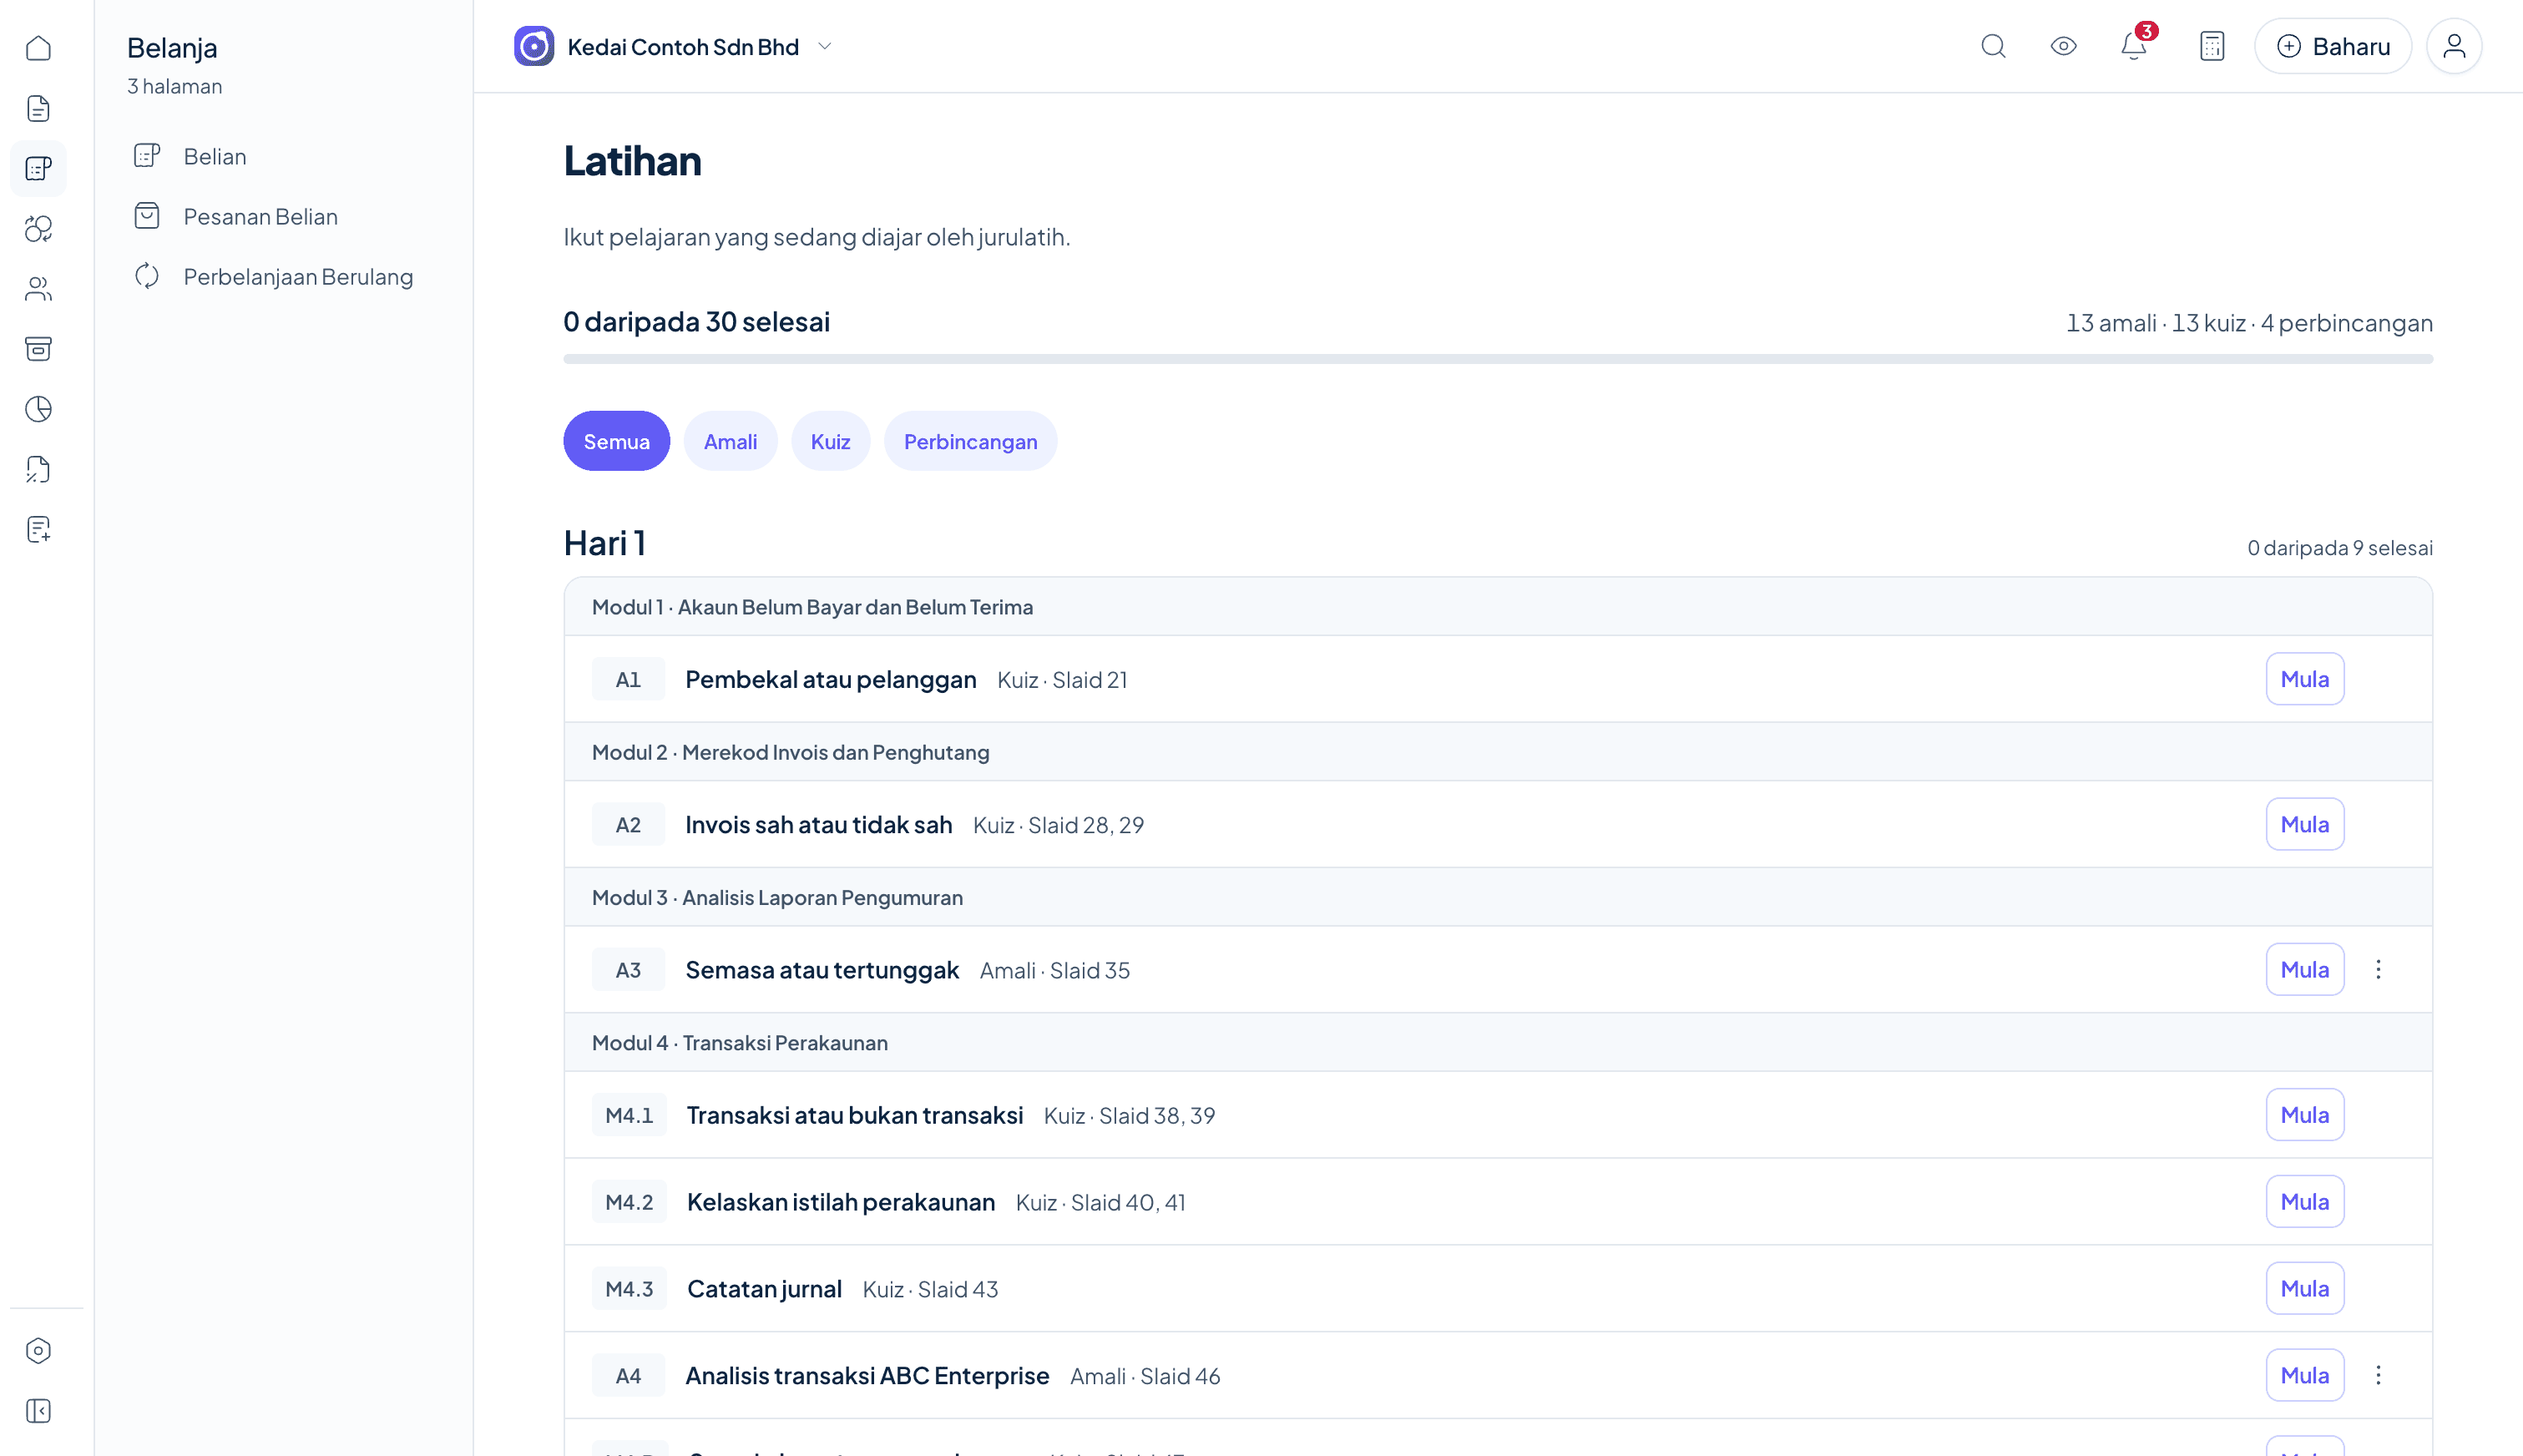Click the Kelaskan istilah perakaunan title
2523x1456 pixels.
tap(841, 1202)
